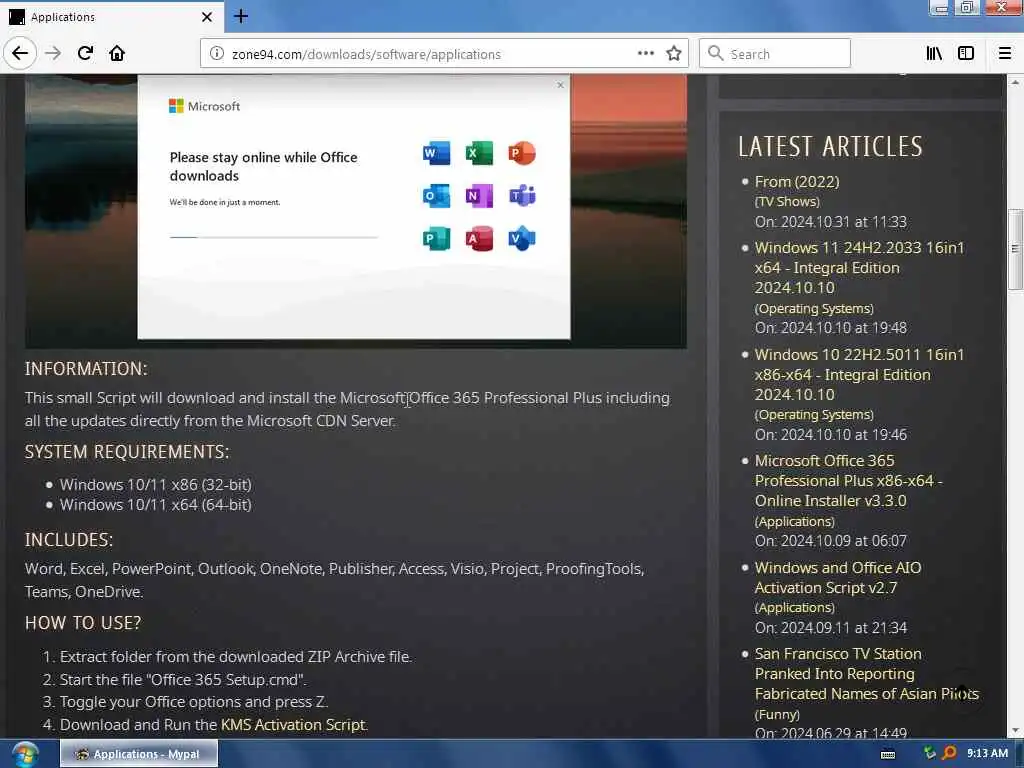Close the Applications tab
Screen dimensions: 1024x768
tap(206, 17)
